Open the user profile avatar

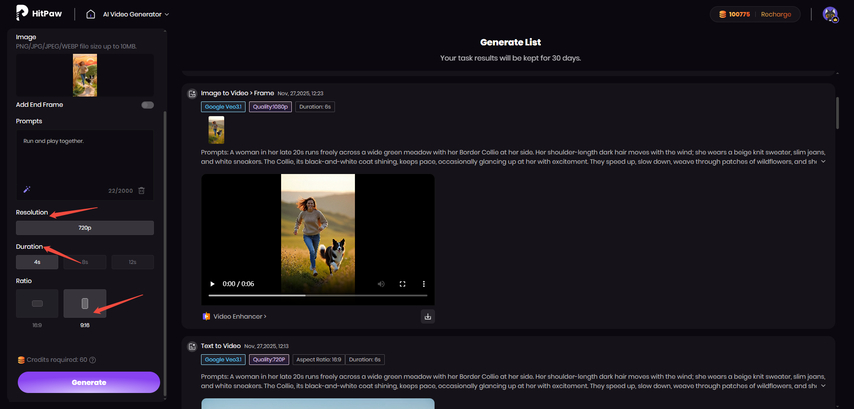(829, 14)
